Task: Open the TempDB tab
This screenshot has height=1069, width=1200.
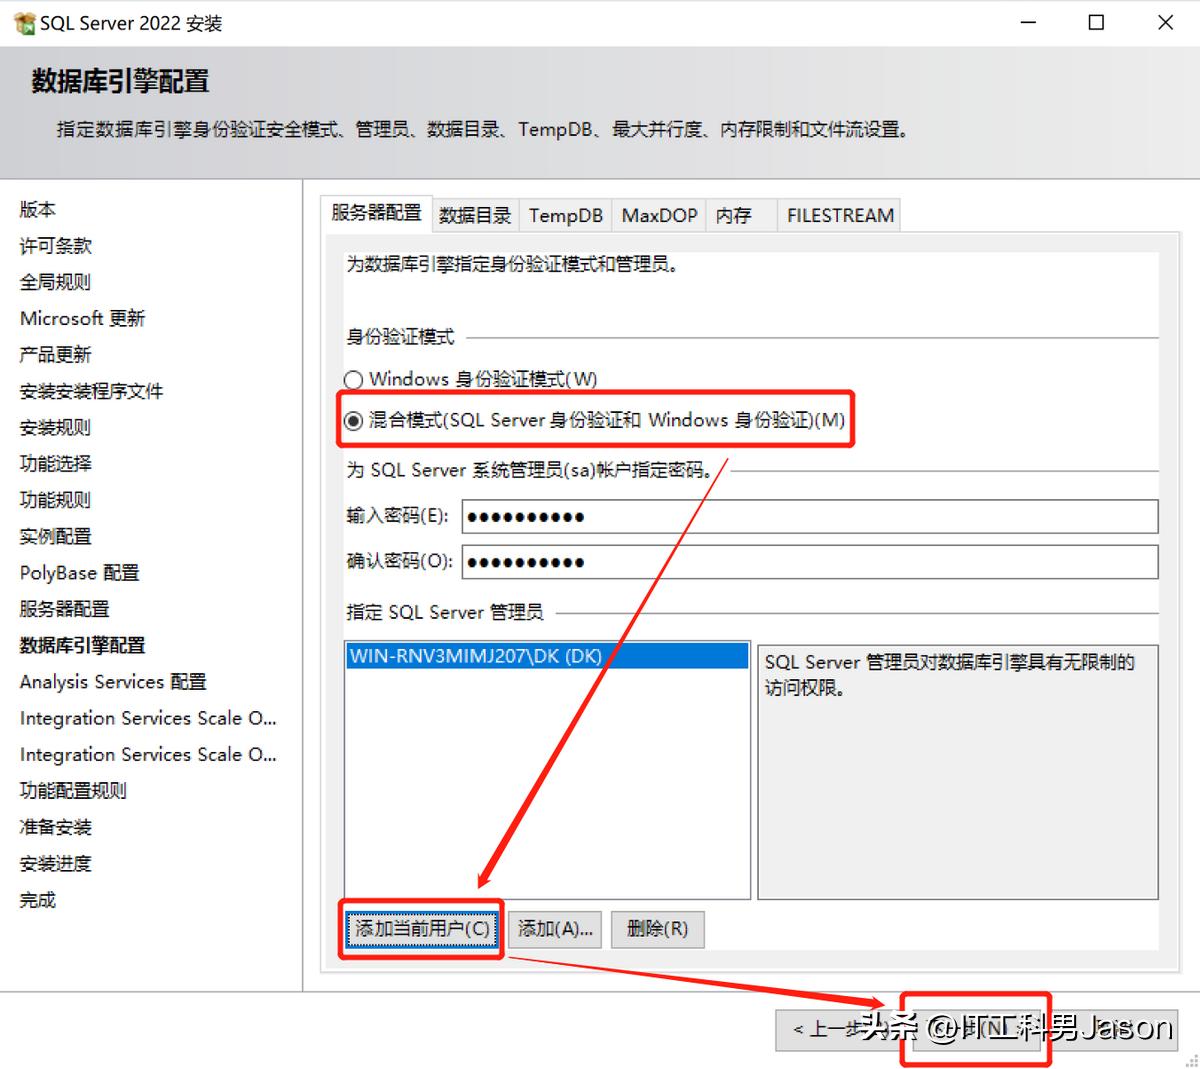Action: [564, 214]
